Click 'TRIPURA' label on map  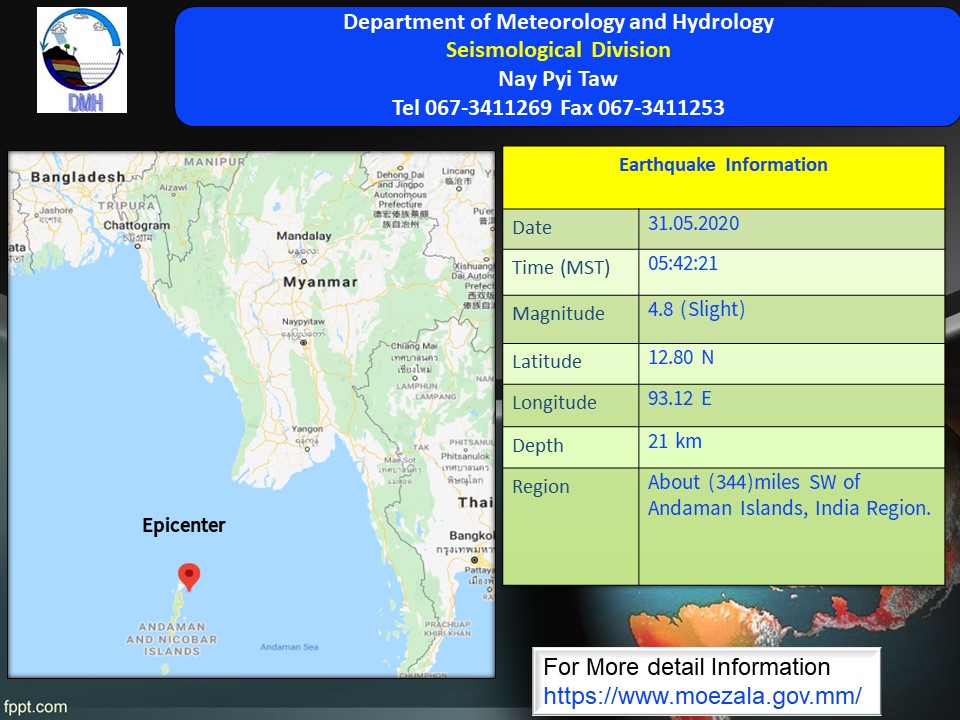pos(126,206)
